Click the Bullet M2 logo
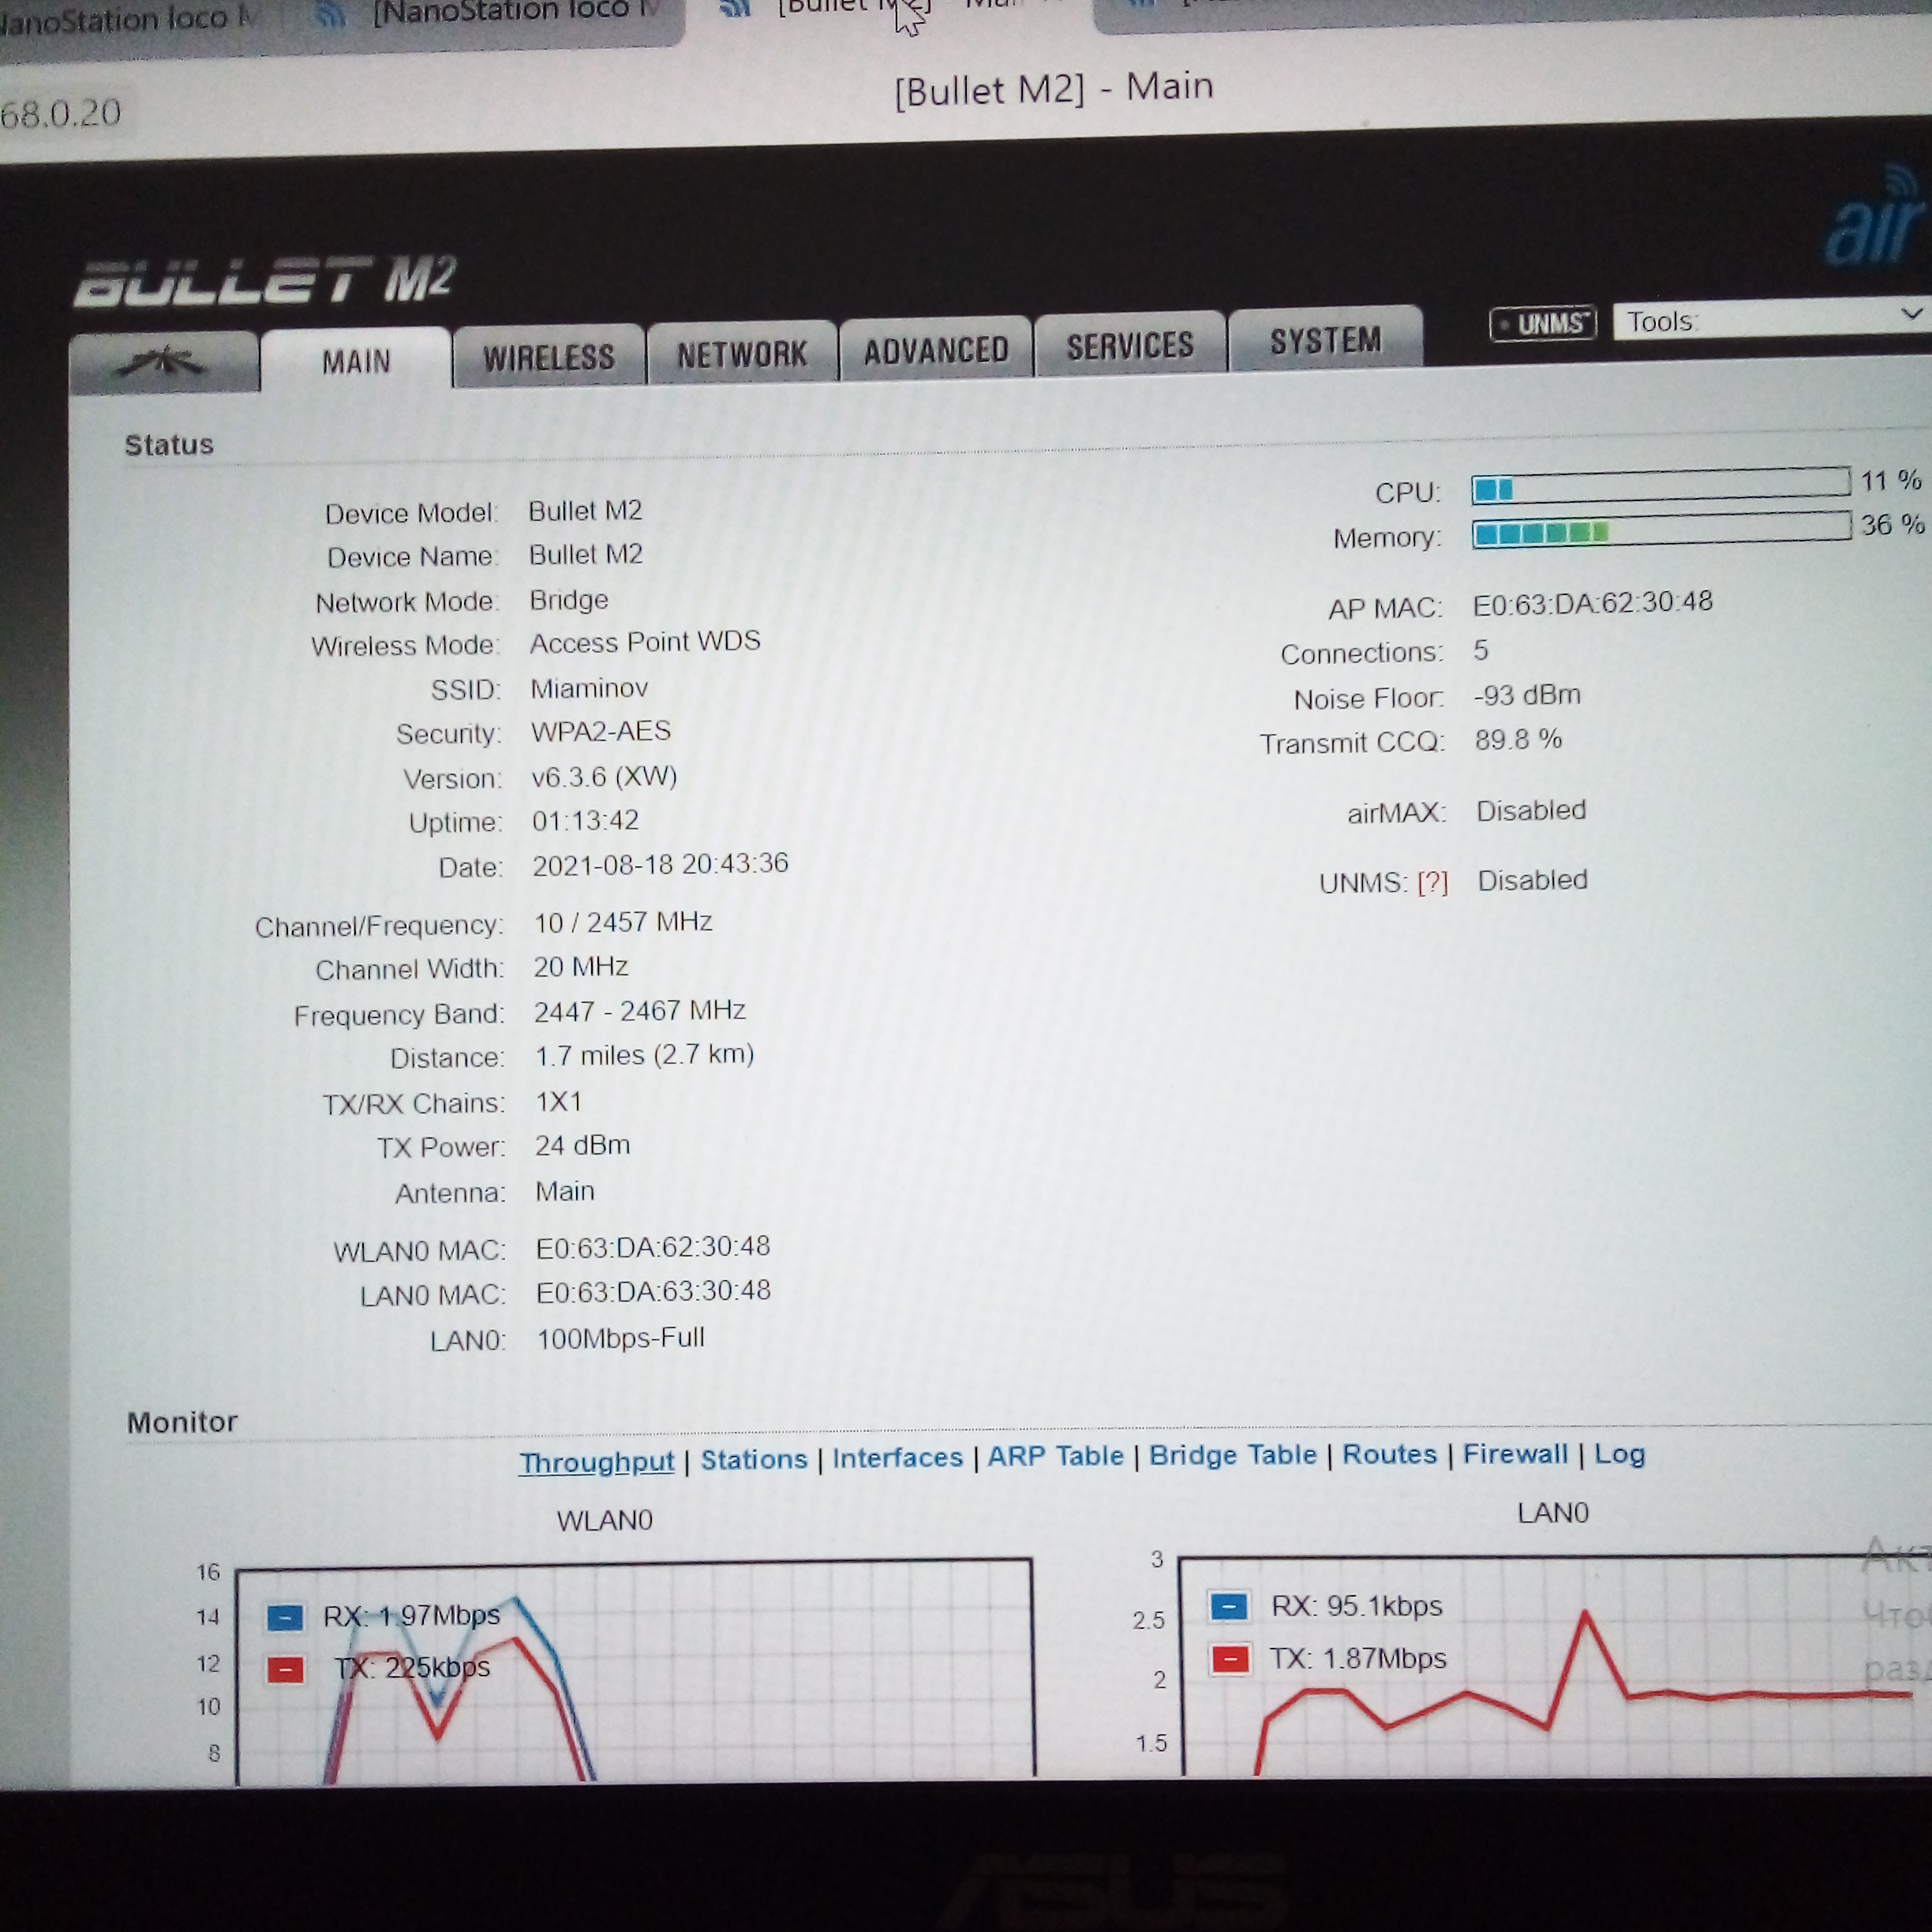Viewport: 1932px width, 1932px height. (x=265, y=280)
